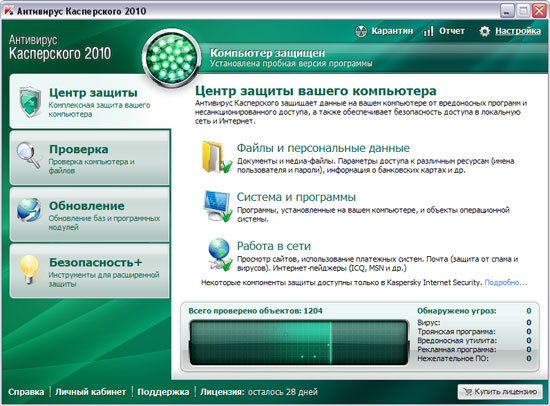Switch to the Обновление tab
Screen dimensions: 550x406
click(x=90, y=214)
